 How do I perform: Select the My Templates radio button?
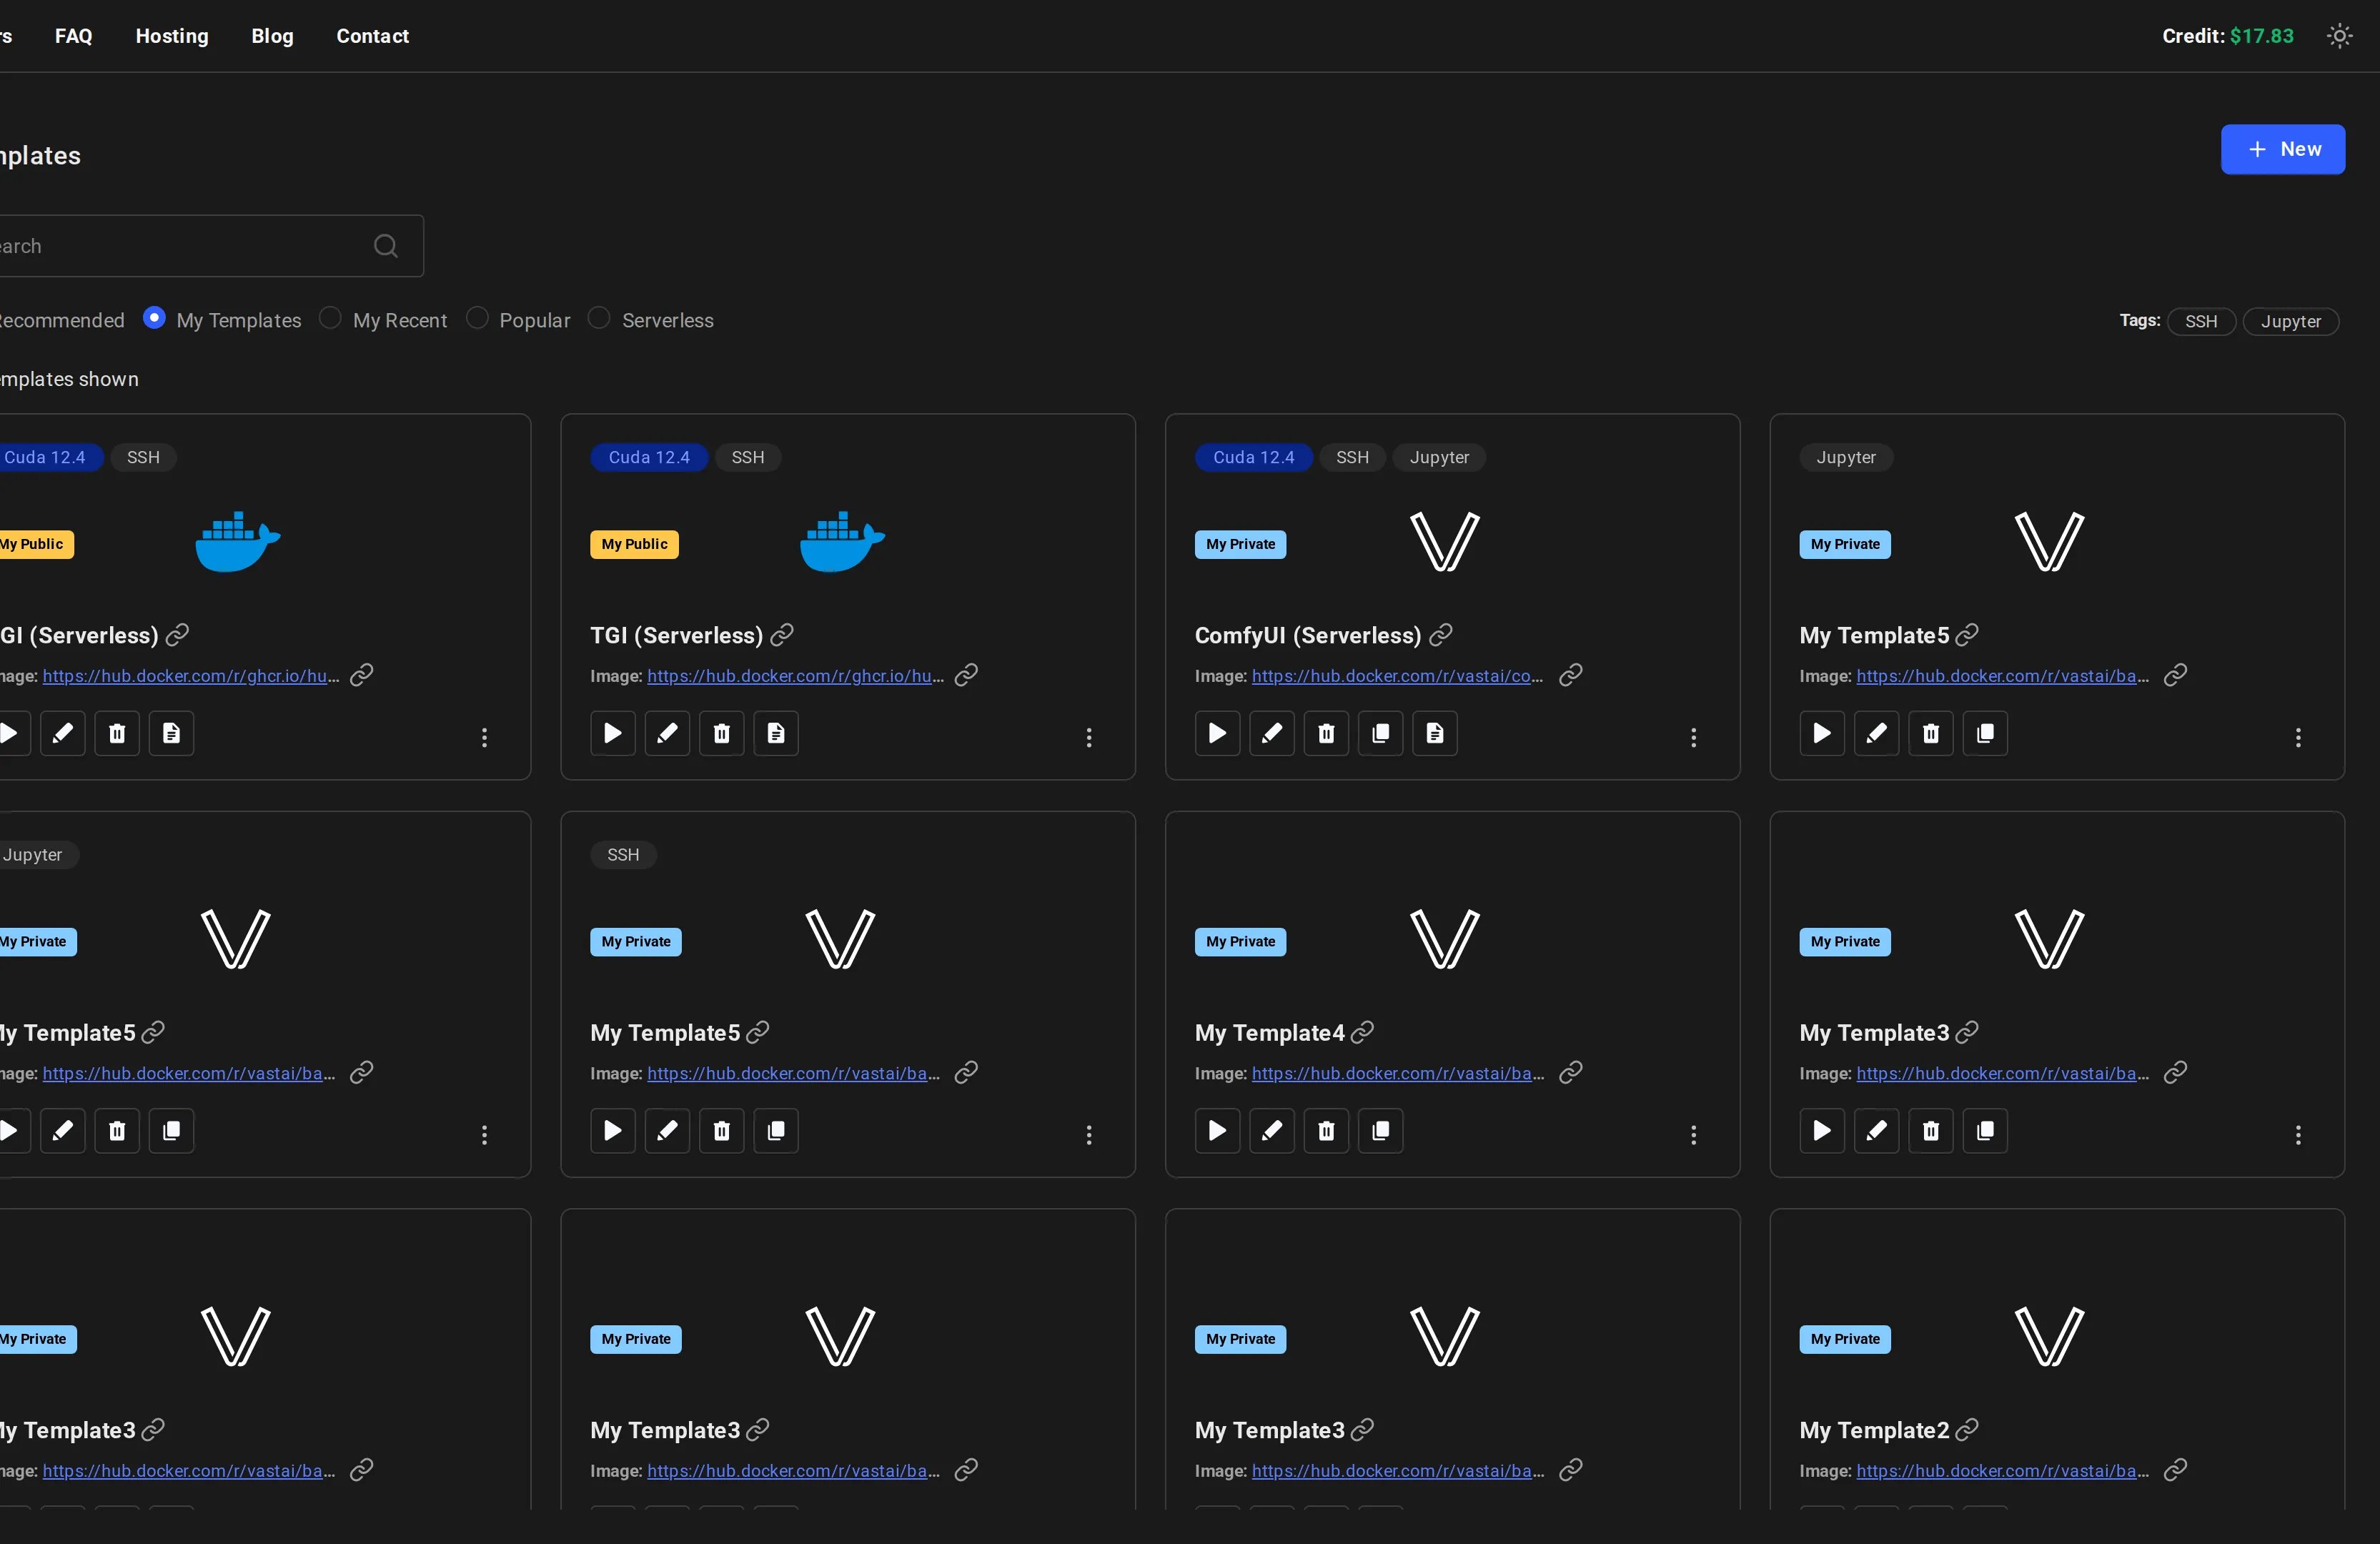154,318
